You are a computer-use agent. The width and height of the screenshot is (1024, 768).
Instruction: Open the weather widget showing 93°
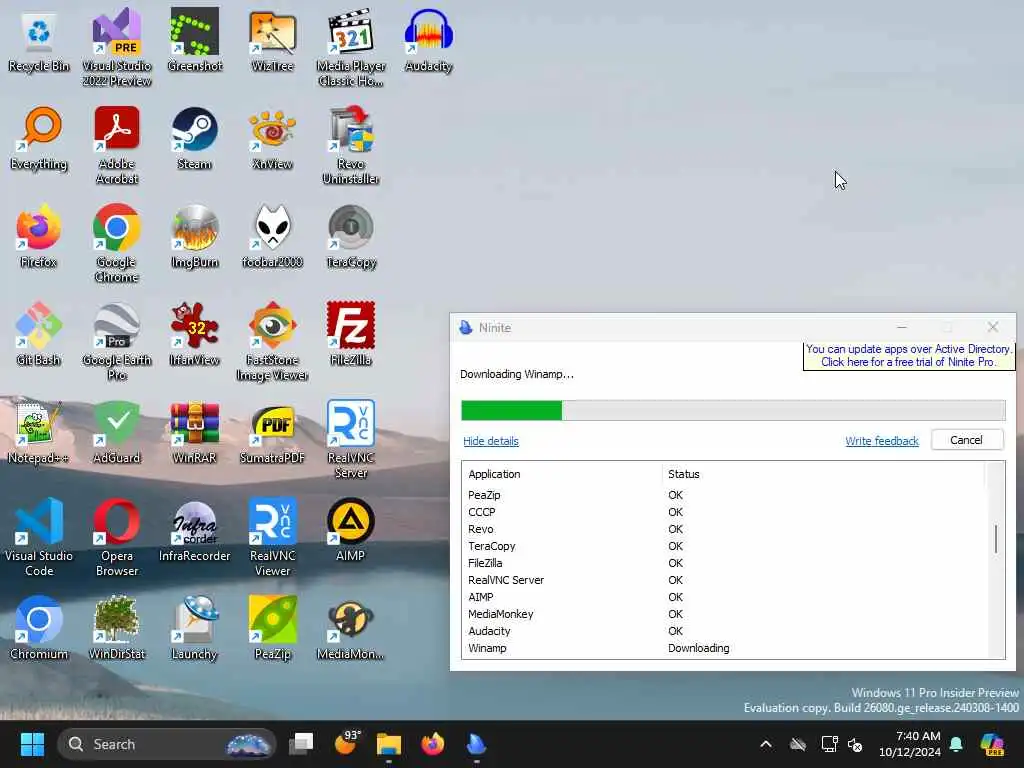[x=346, y=744]
